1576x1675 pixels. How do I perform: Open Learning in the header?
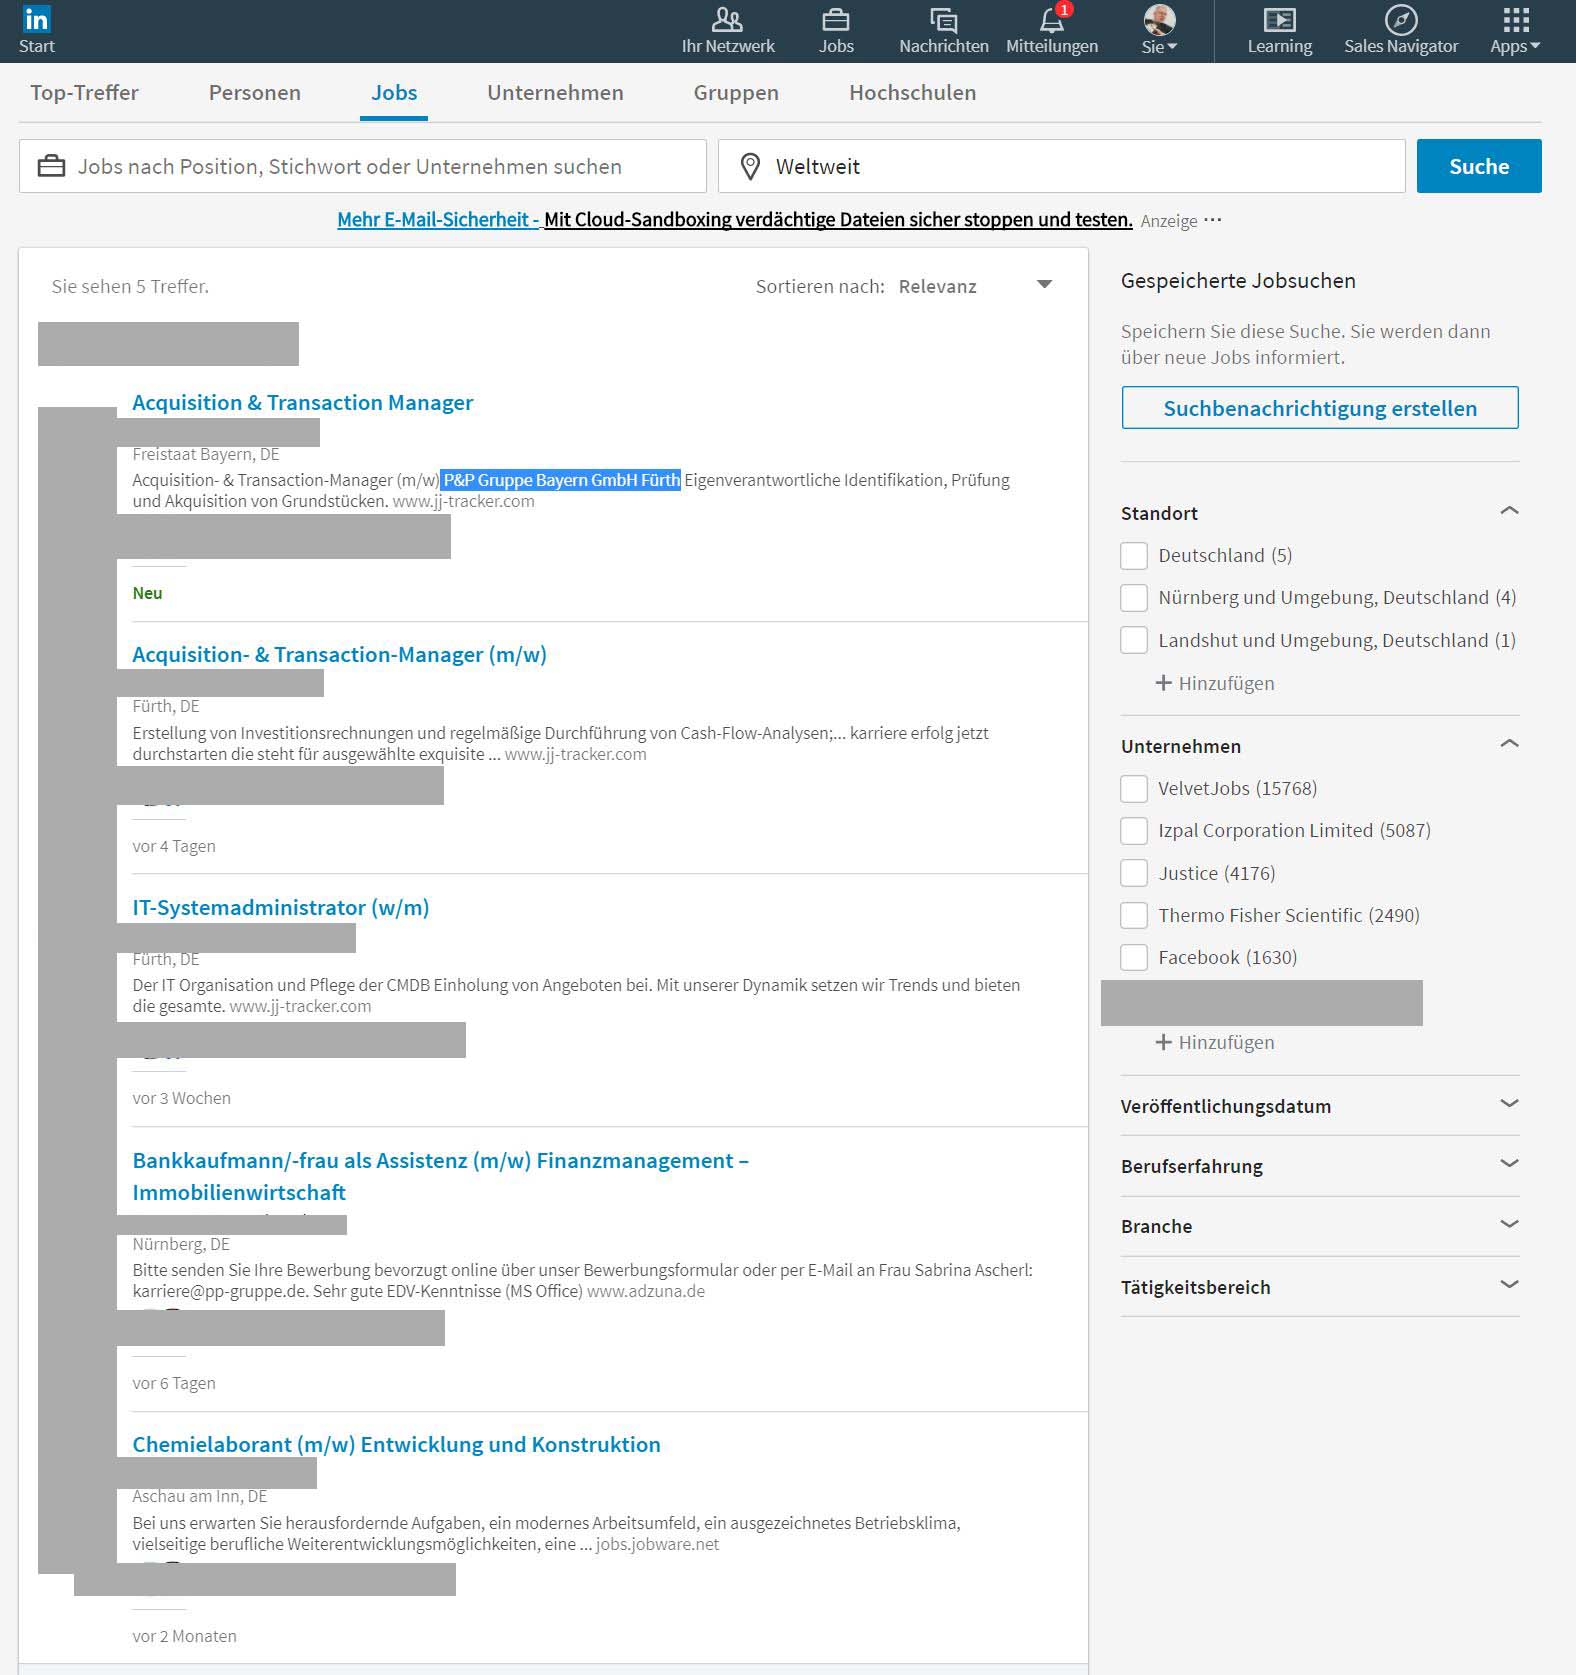point(1279,30)
